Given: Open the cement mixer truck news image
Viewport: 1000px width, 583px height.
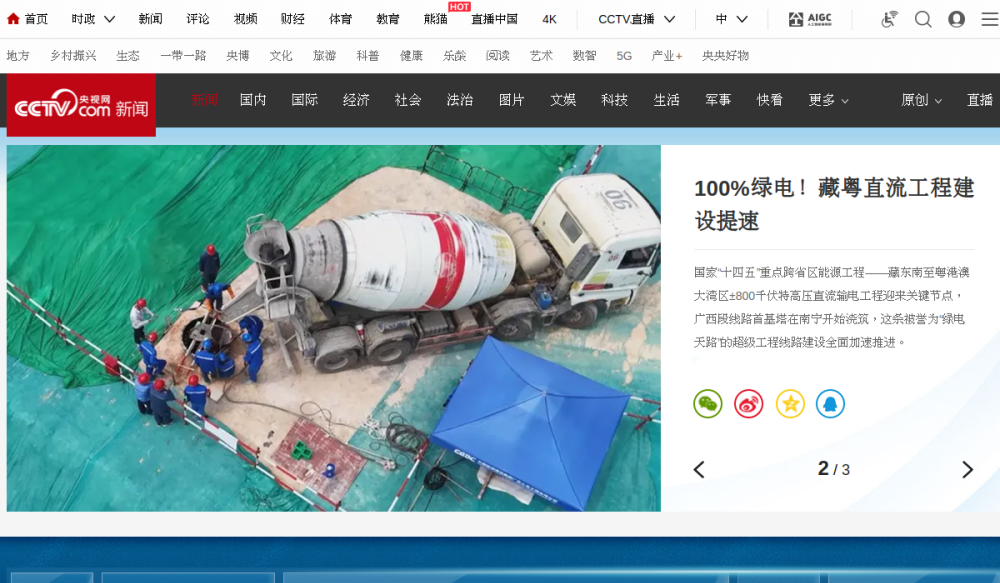Looking at the screenshot, I should 334,328.
